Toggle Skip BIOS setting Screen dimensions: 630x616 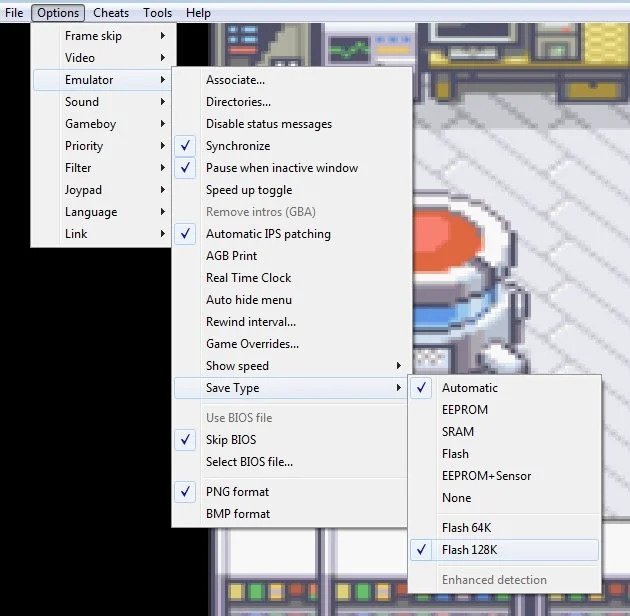[x=231, y=440]
